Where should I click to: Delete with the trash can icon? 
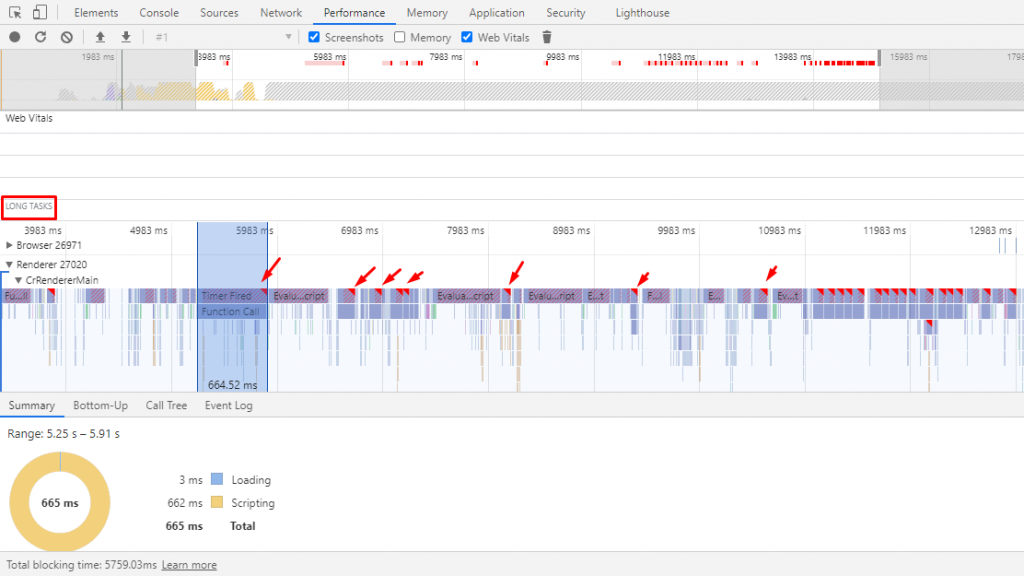(x=547, y=37)
